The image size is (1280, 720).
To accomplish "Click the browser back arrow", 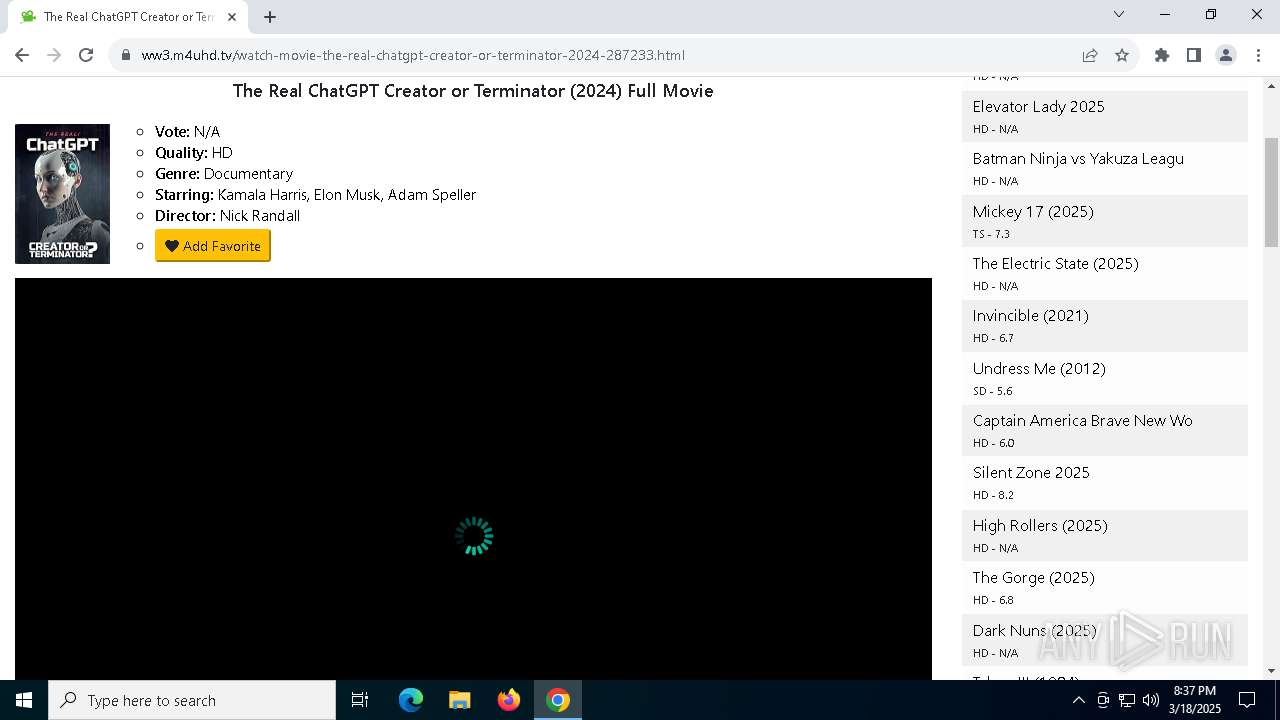I will (22, 55).
